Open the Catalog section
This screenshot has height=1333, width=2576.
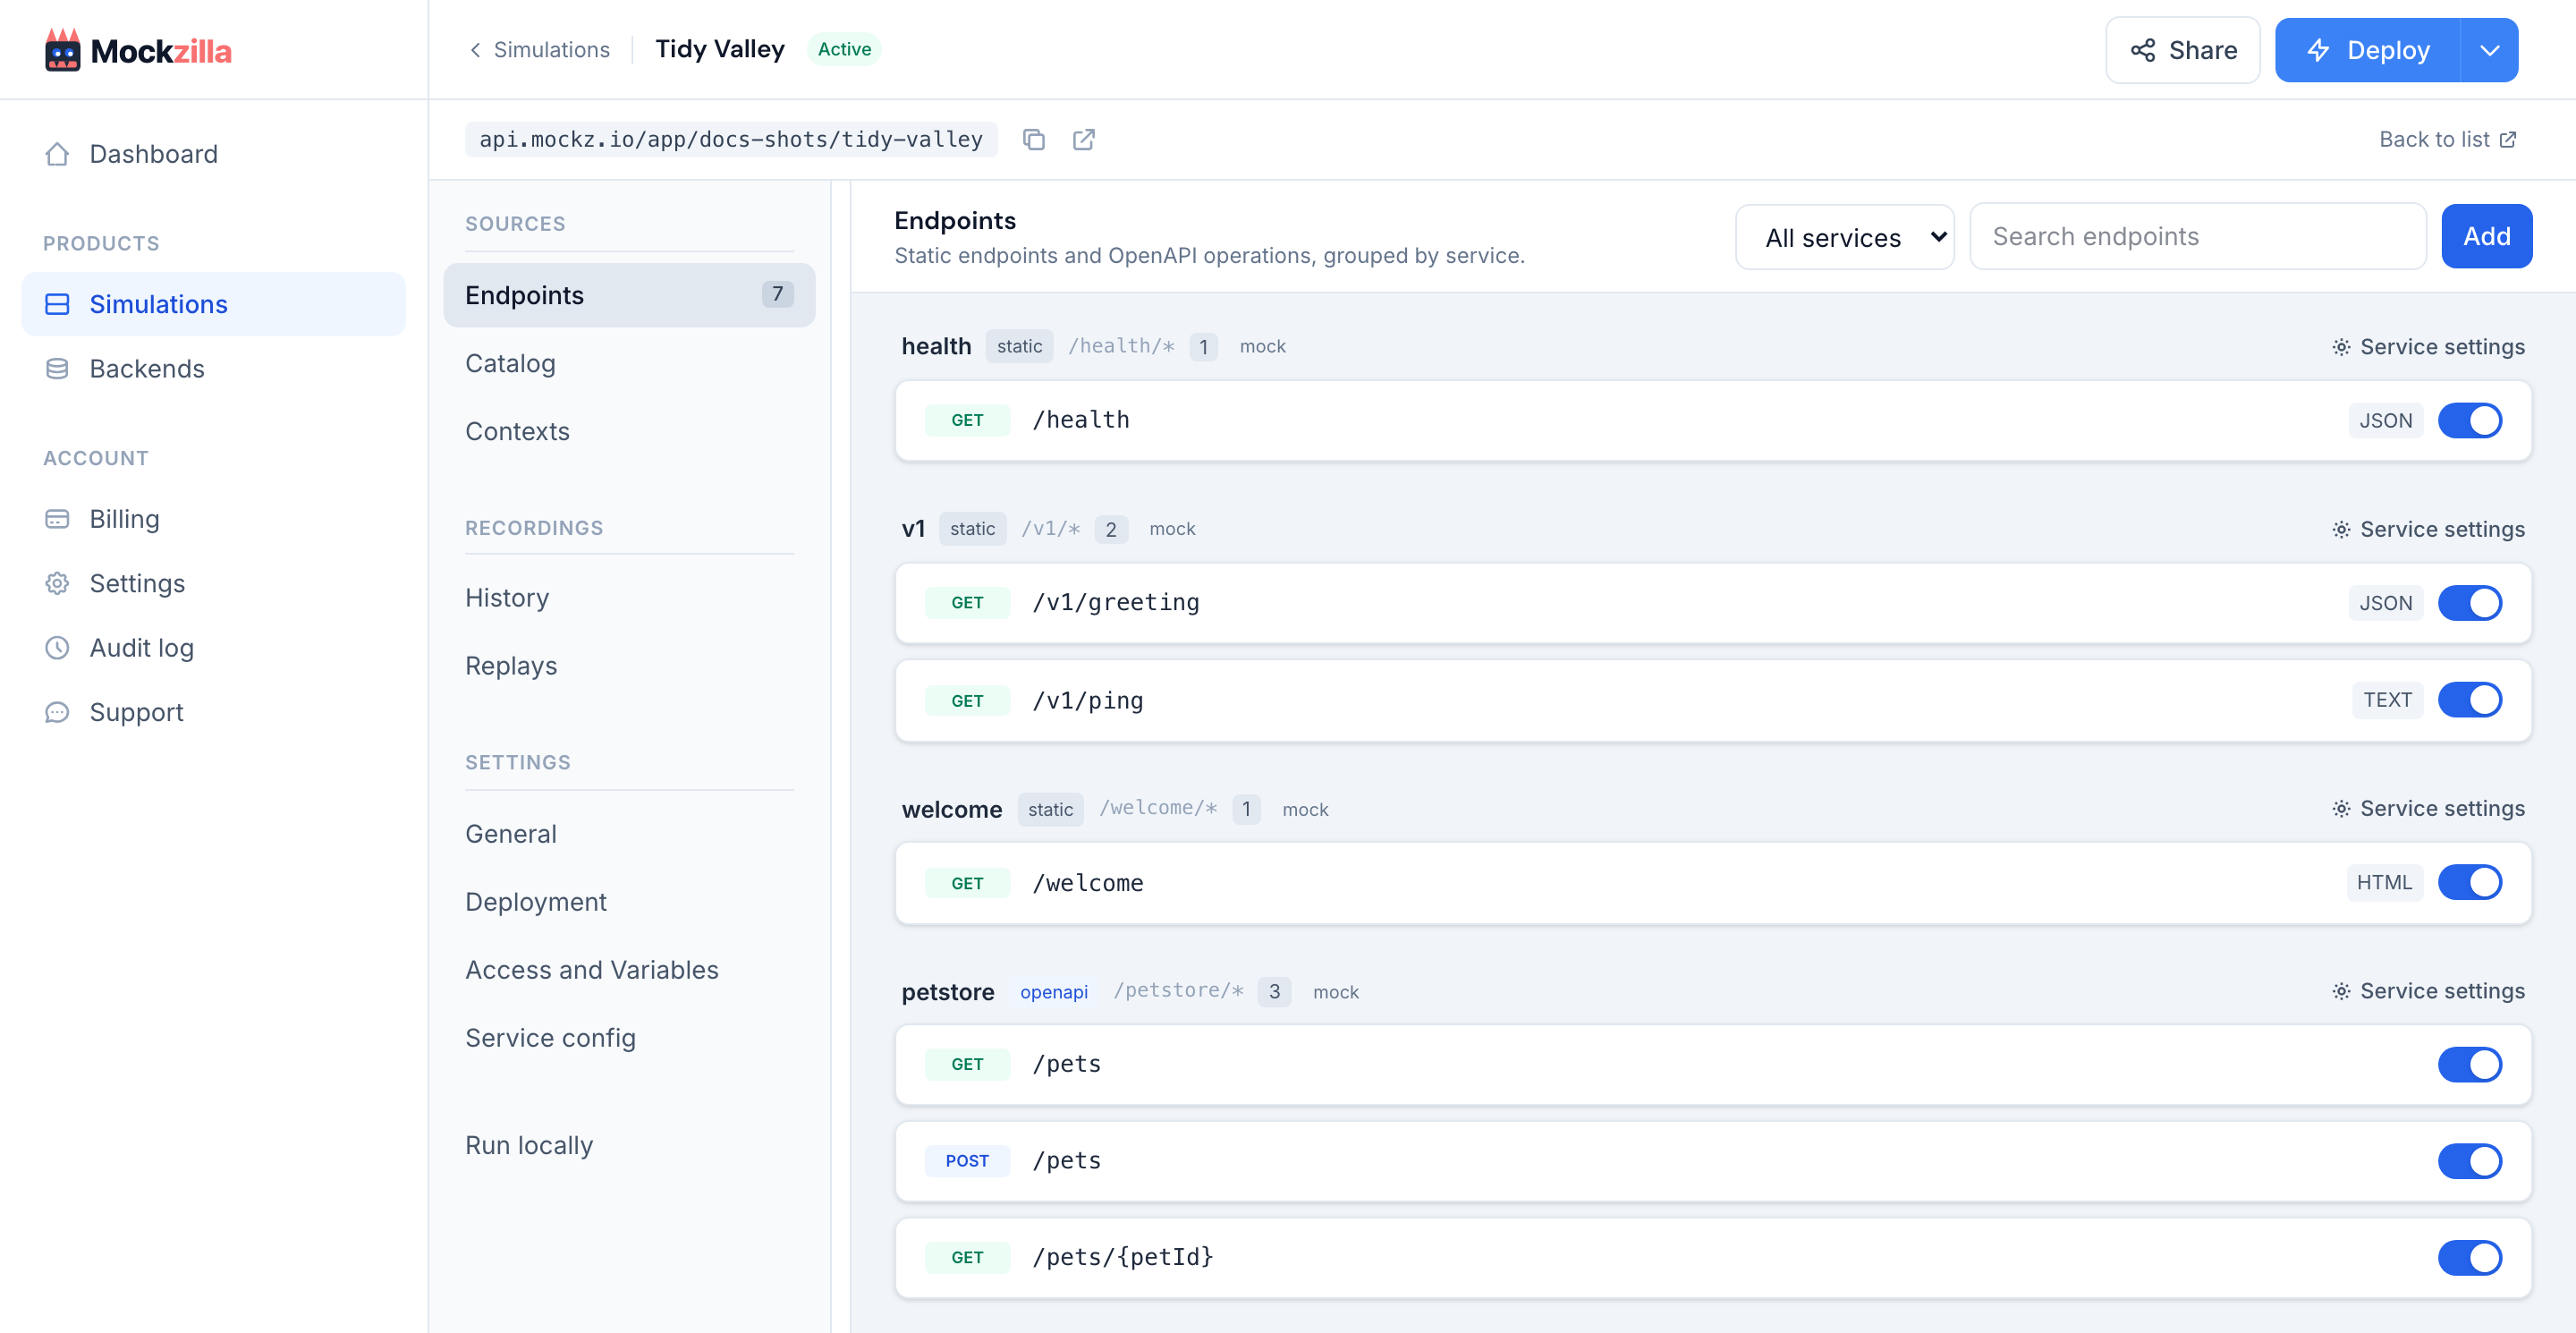point(510,363)
